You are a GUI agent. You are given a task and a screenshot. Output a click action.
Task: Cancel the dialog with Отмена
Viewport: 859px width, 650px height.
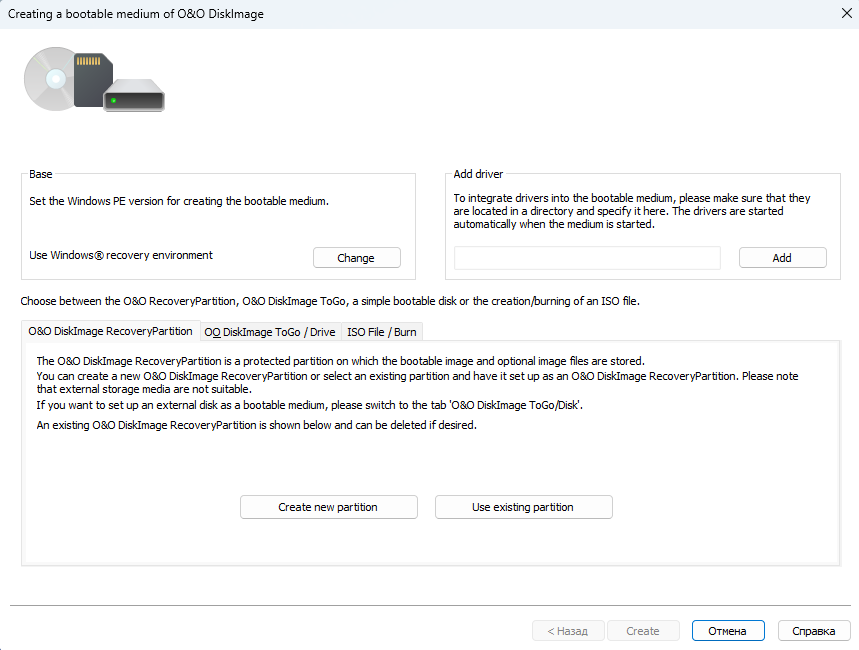727,631
